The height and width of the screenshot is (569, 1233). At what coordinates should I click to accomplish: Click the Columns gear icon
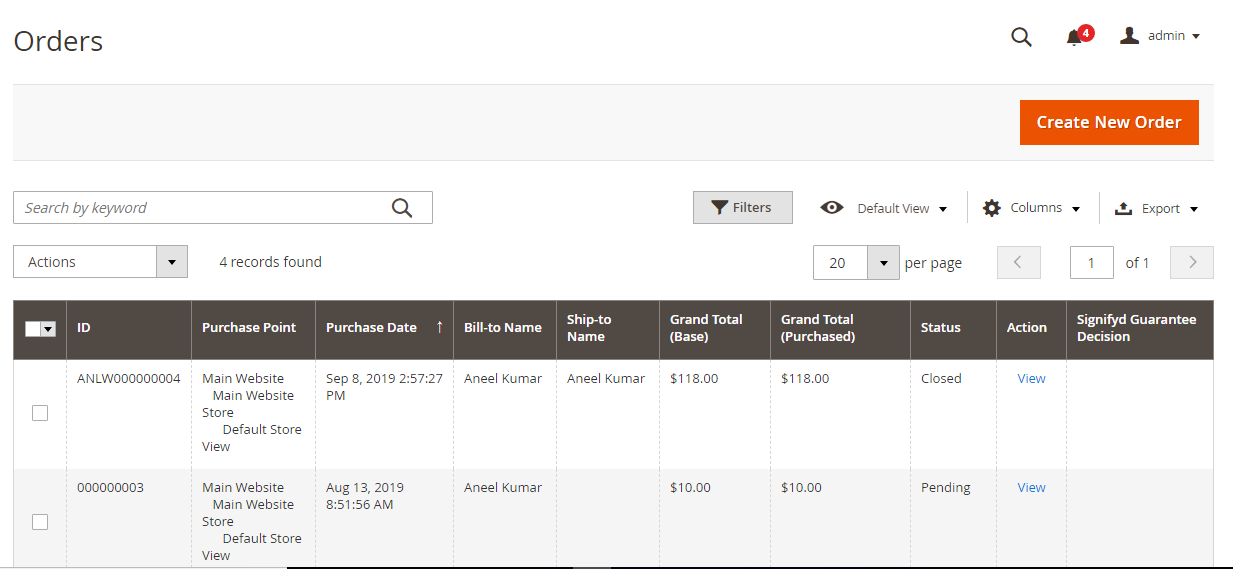[992, 208]
